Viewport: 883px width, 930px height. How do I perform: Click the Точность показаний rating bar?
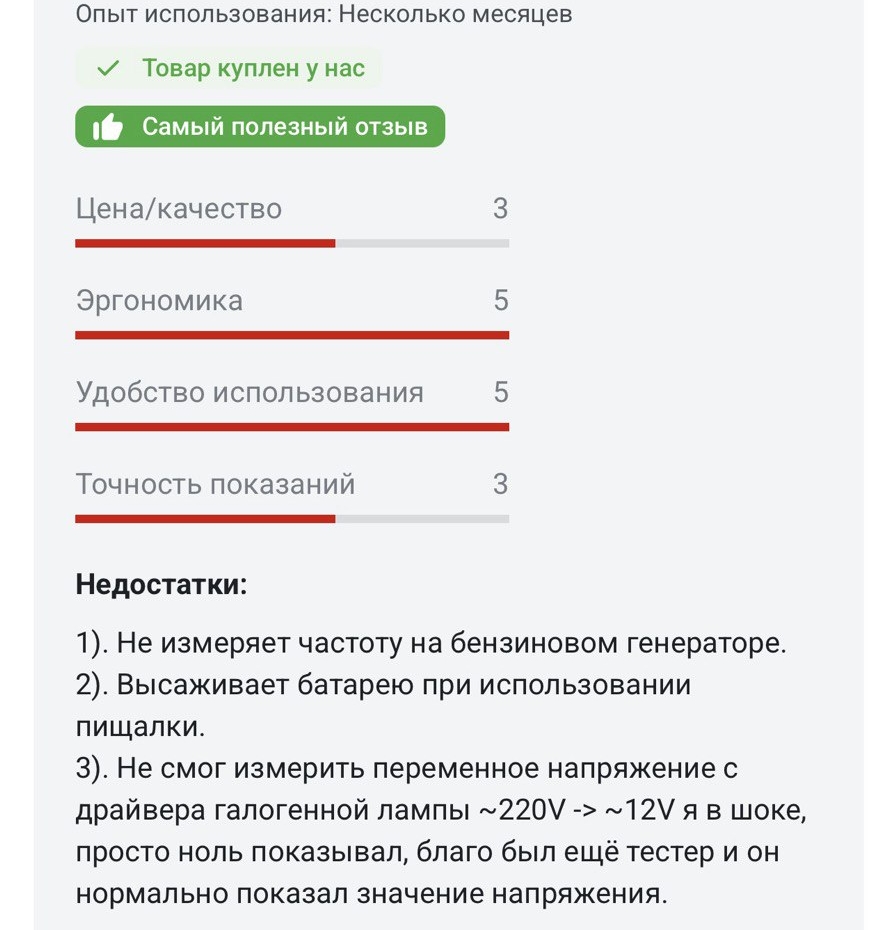292,519
